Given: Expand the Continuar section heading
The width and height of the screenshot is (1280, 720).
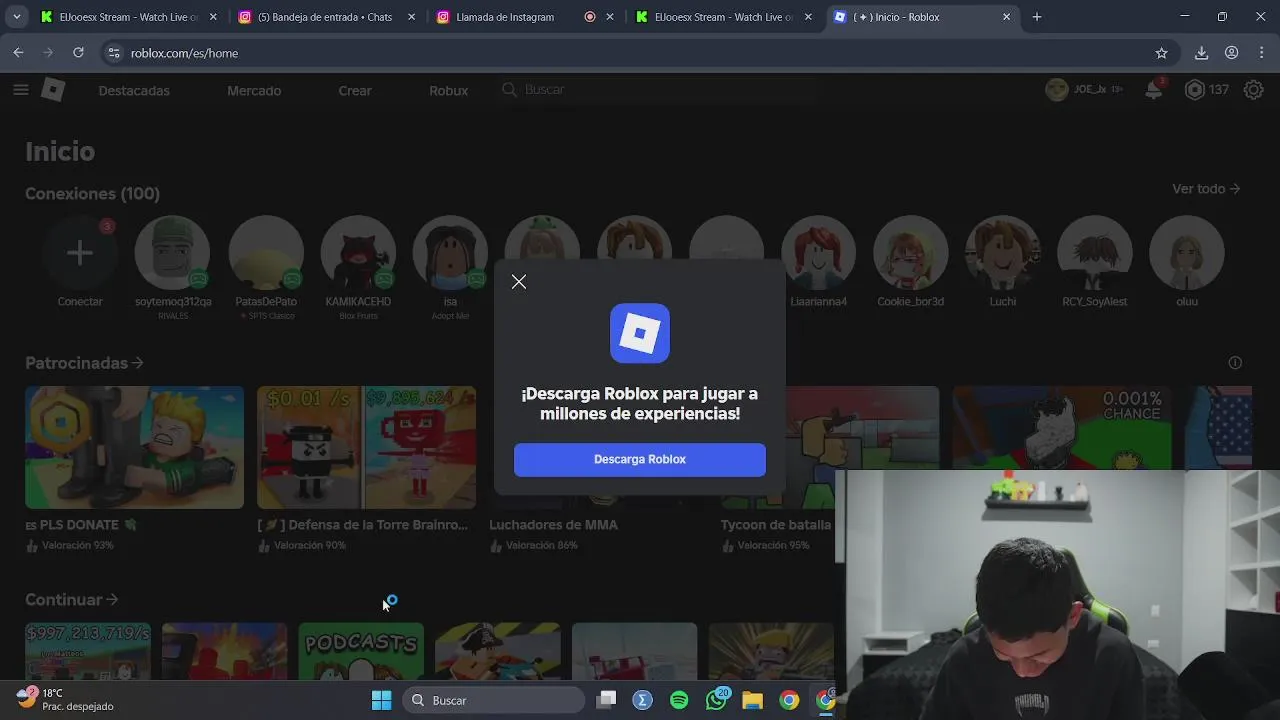Looking at the screenshot, I should [72, 600].
